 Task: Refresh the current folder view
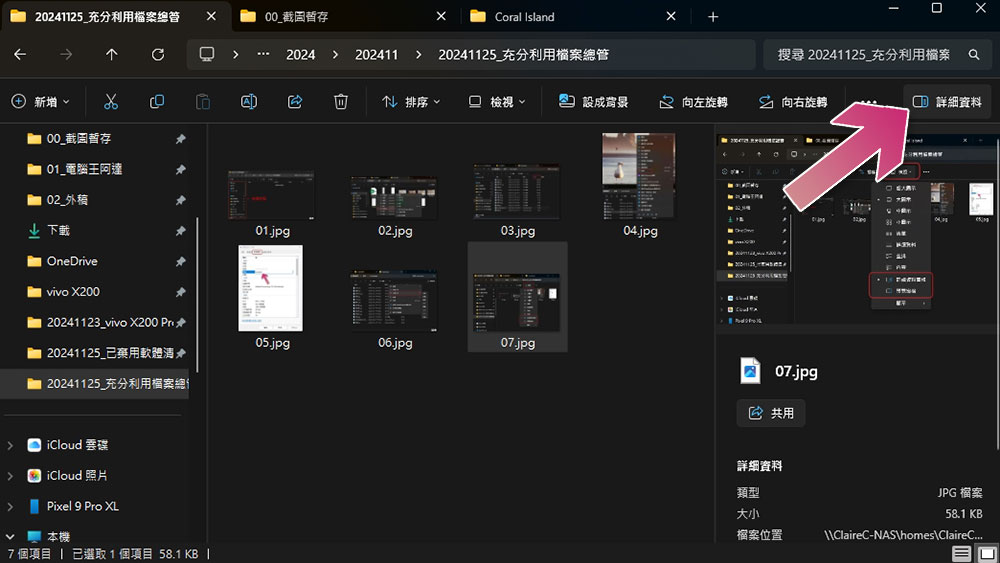[158, 55]
